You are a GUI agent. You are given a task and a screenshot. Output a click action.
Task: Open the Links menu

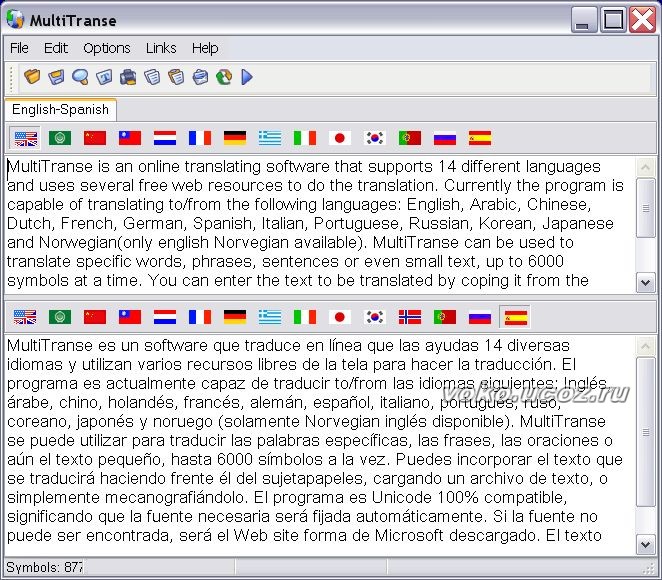pos(161,48)
